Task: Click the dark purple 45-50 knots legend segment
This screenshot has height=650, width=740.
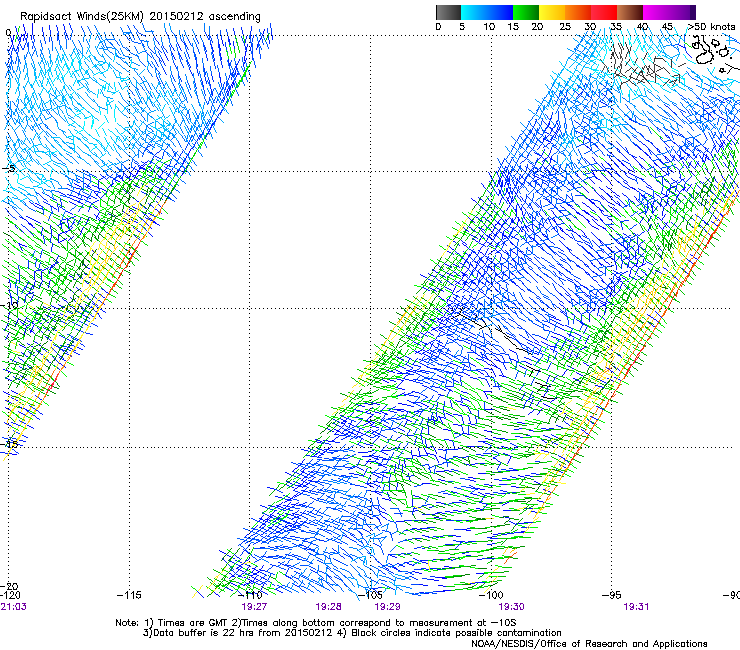Action: pos(683,12)
